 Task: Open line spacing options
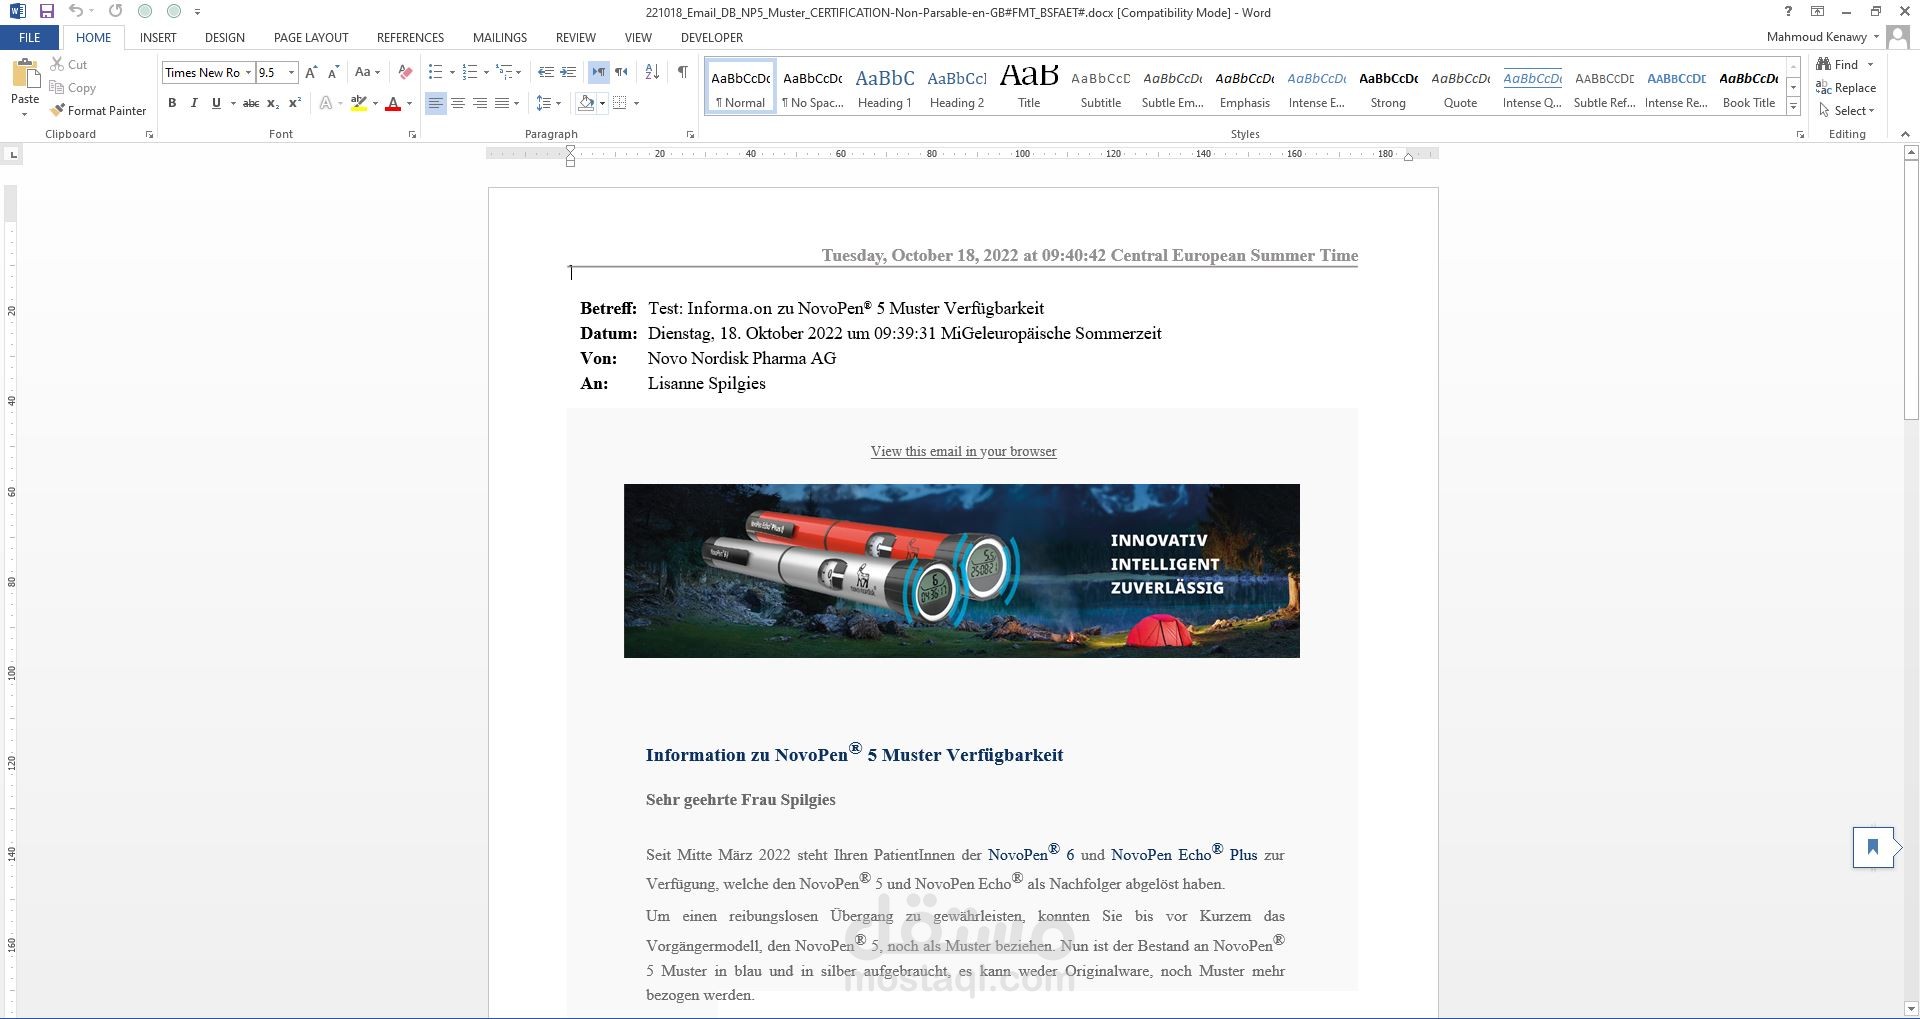pos(547,103)
